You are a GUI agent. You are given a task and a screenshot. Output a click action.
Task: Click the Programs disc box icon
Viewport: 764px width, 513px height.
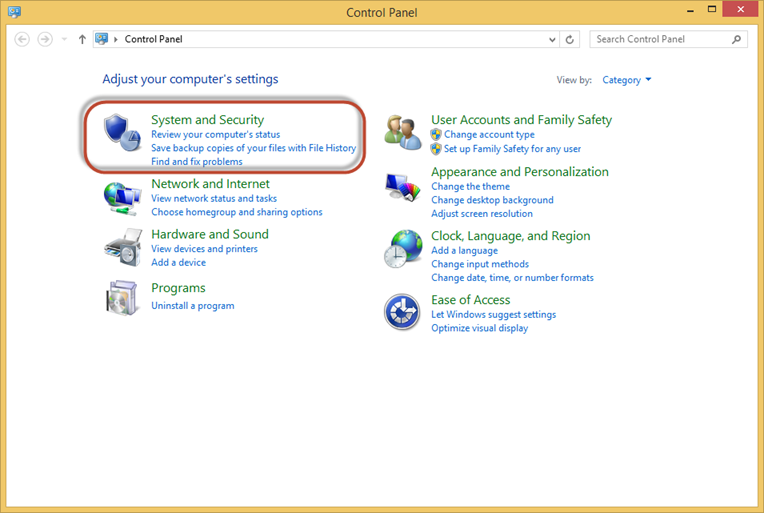point(122,298)
